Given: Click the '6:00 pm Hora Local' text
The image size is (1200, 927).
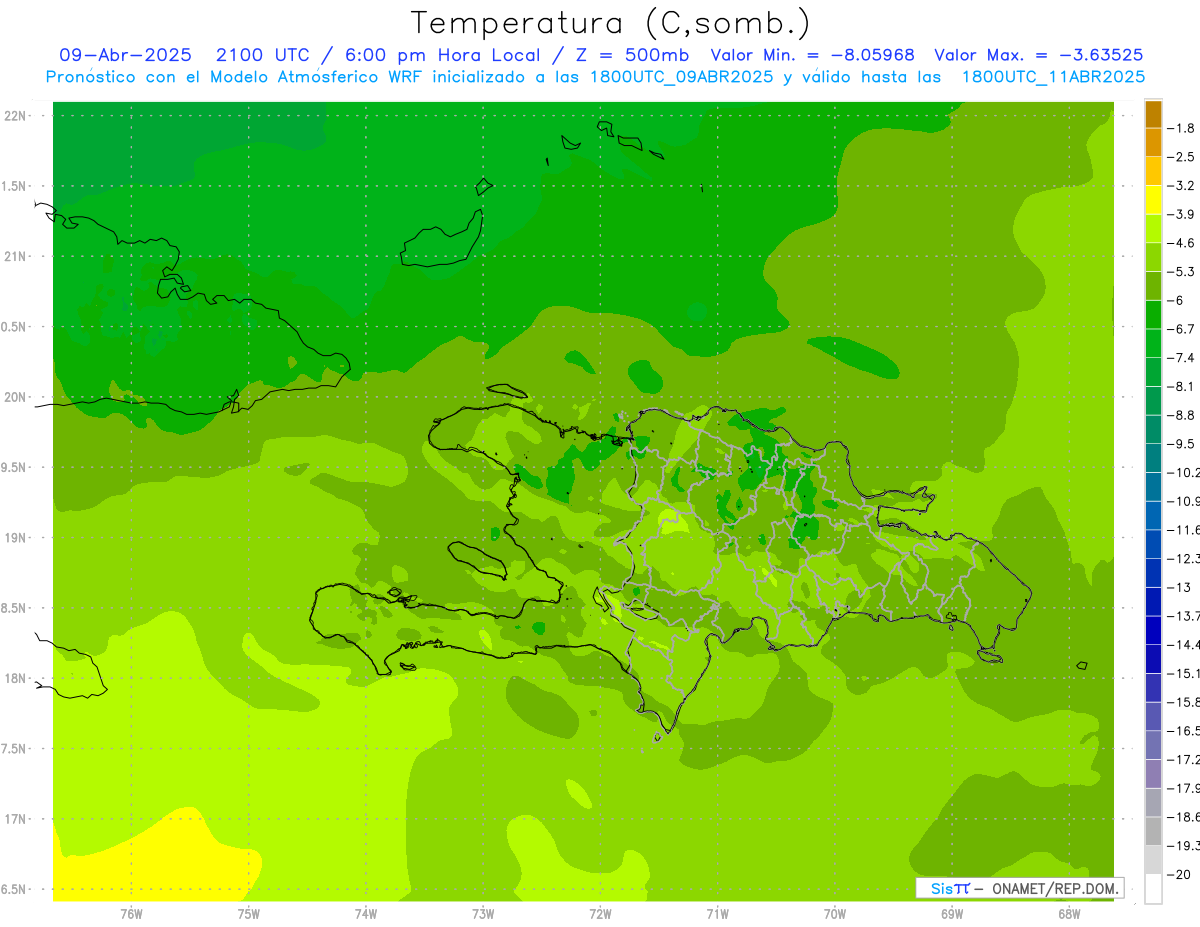Looking at the screenshot, I should click(x=444, y=55).
